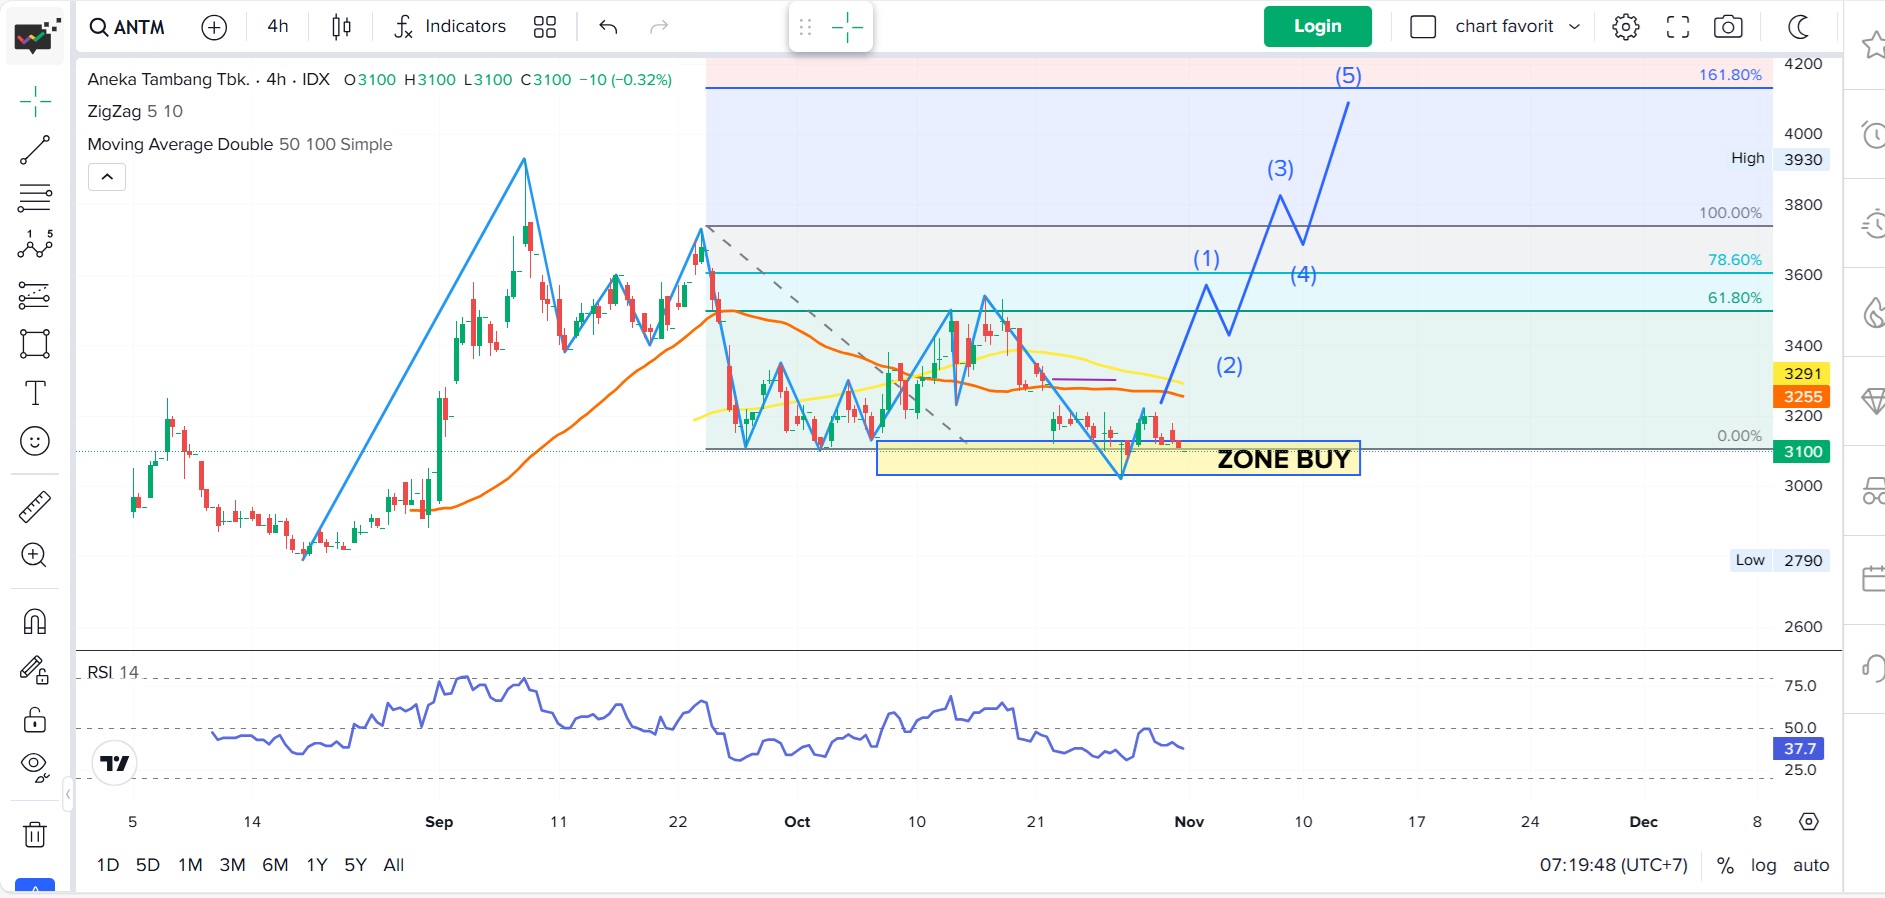
Task: Click the trash icon to remove drawings
Action: pyautogui.click(x=35, y=834)
